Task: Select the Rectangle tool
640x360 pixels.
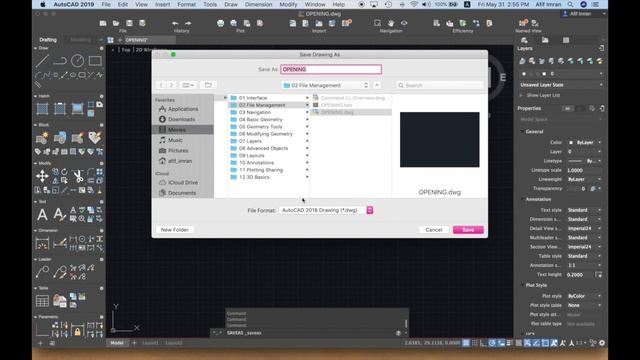Action: [95, 61]
